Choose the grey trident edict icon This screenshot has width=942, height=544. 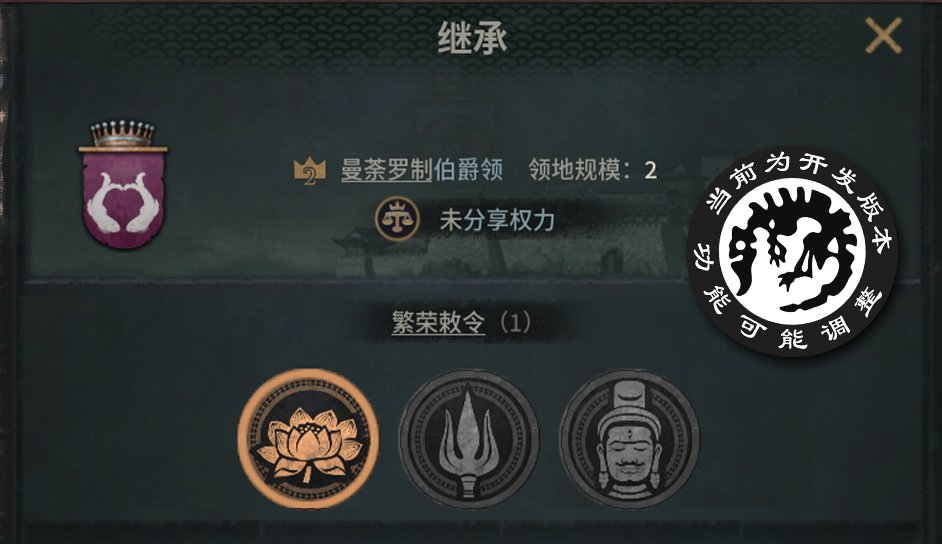click(x=469, y=439)
